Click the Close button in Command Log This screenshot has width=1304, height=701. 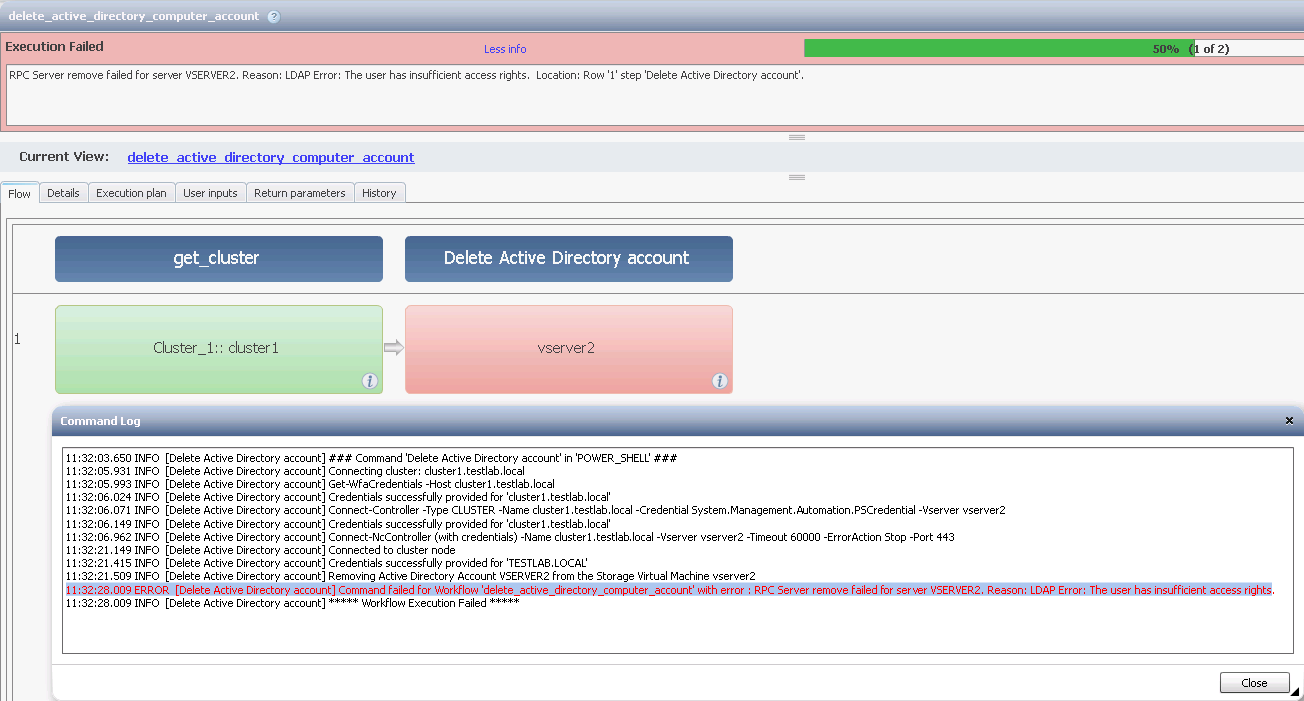click(x=1254, y=683)
